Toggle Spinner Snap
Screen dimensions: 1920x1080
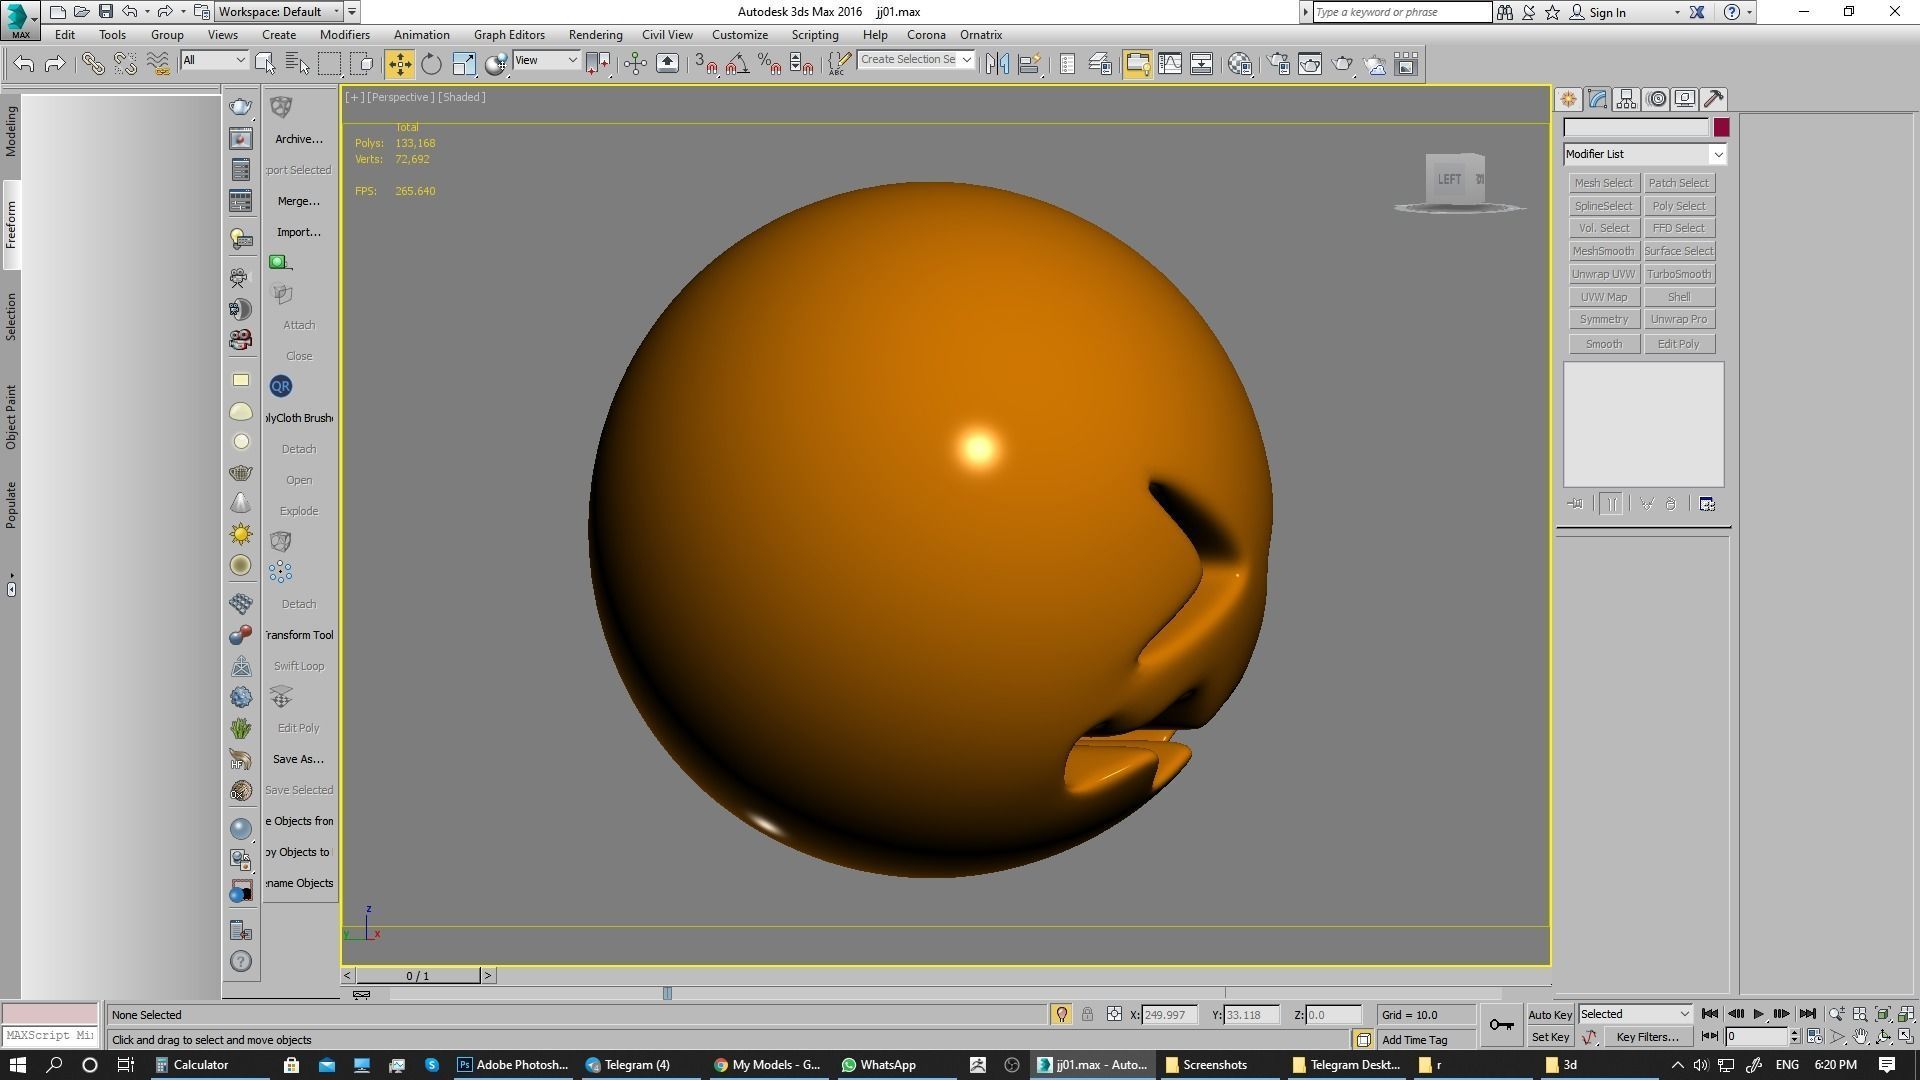pyautogui.click(x=801, y=64)
